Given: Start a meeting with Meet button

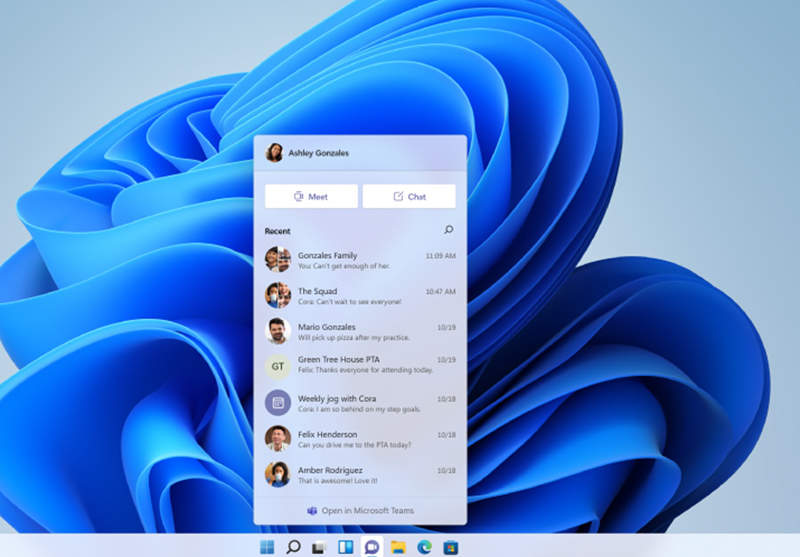Looking at the screenshot, I should [x=311, y=196].
